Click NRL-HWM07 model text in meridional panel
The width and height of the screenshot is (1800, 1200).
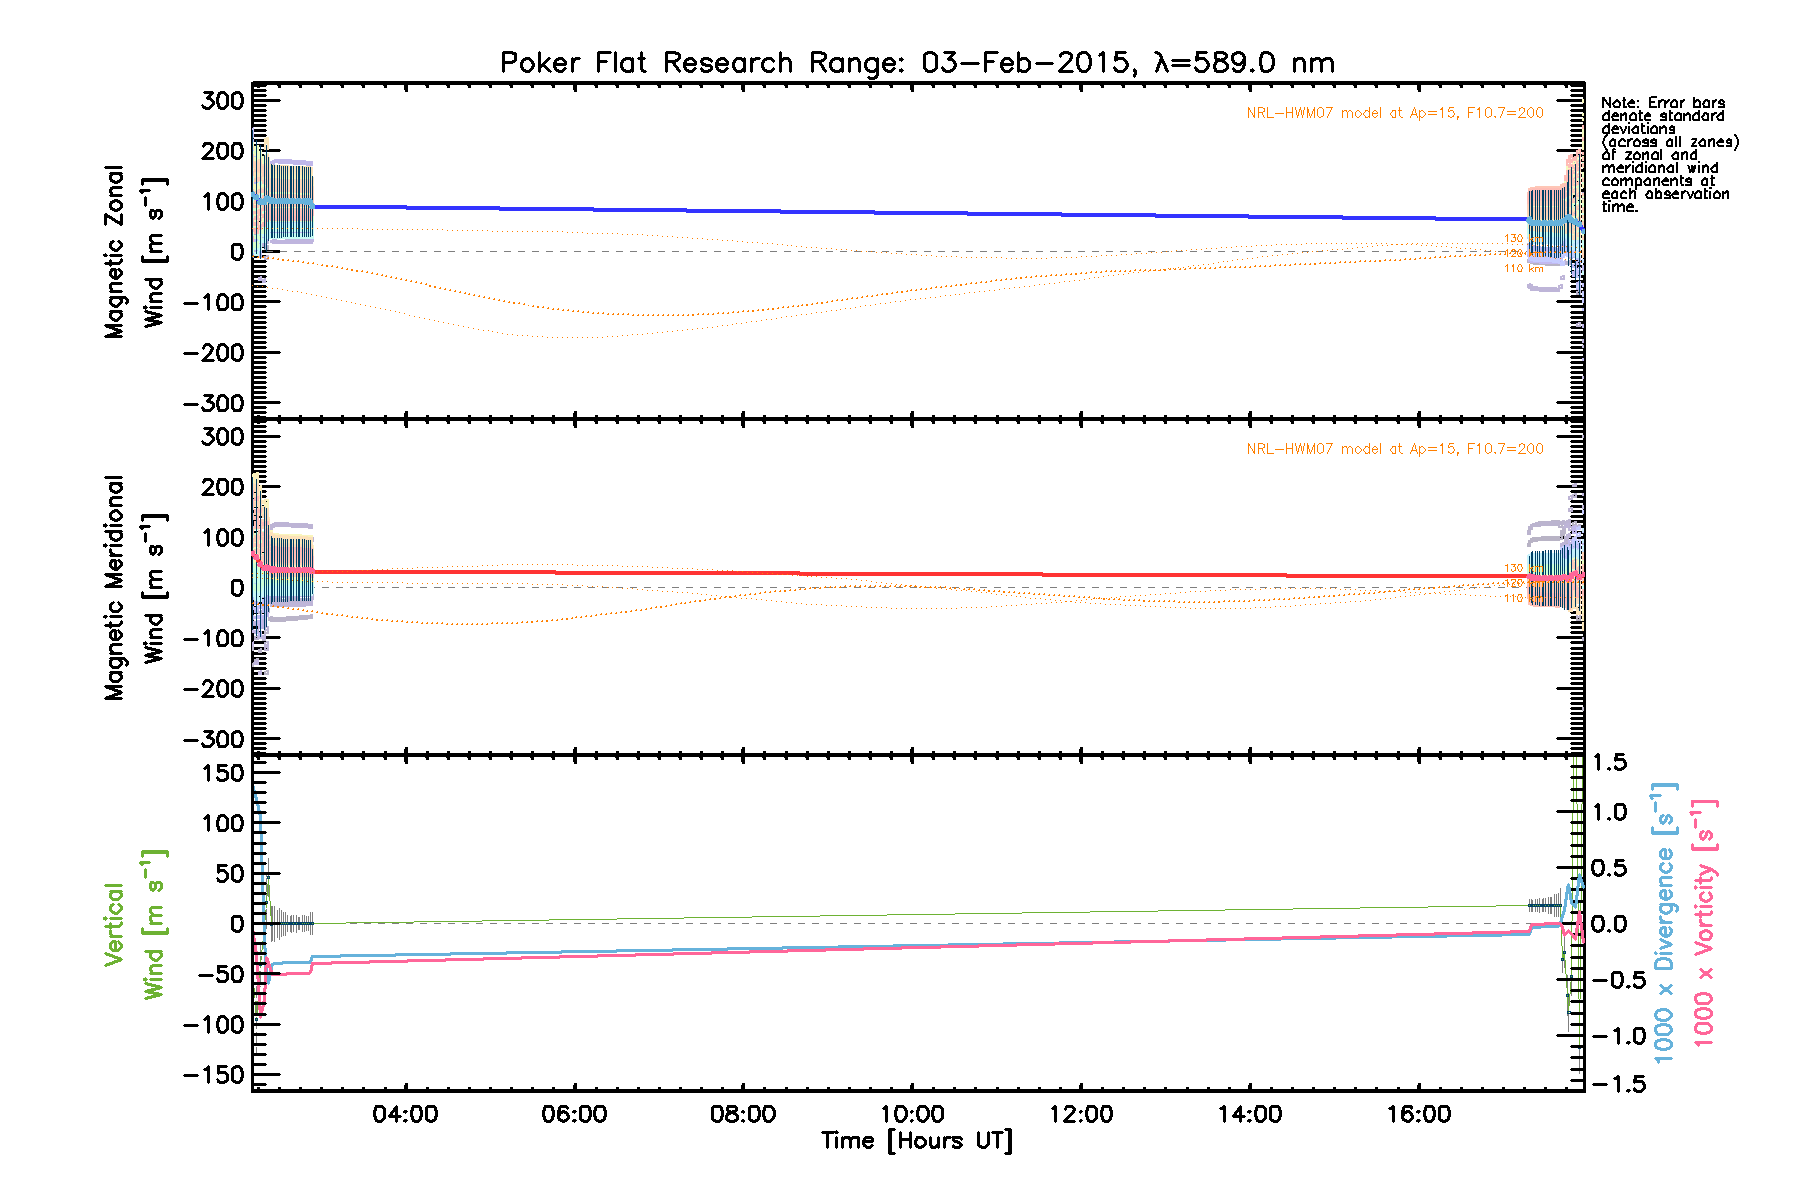(x=1394, y=449)
